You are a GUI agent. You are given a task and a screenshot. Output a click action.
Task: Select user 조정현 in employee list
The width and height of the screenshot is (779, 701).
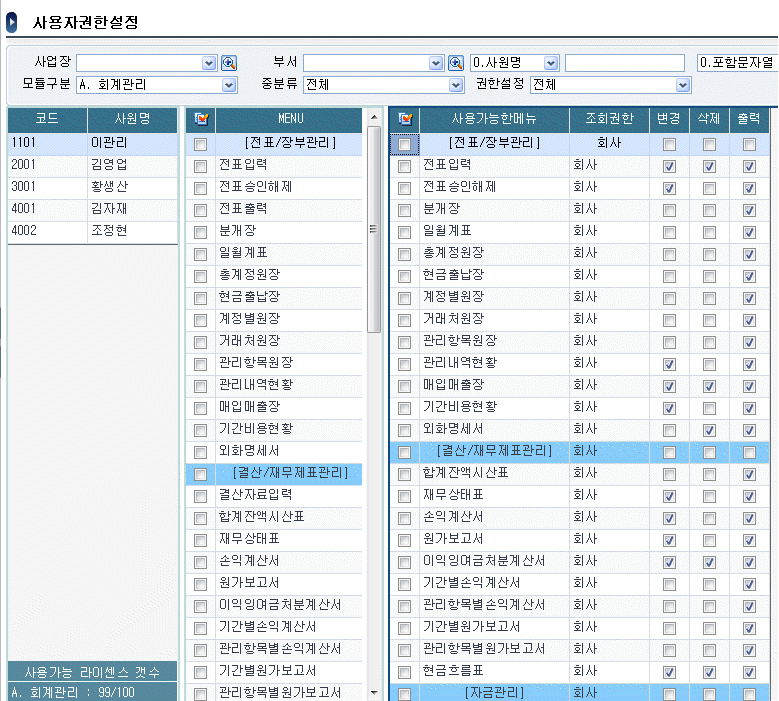[110, 231]
